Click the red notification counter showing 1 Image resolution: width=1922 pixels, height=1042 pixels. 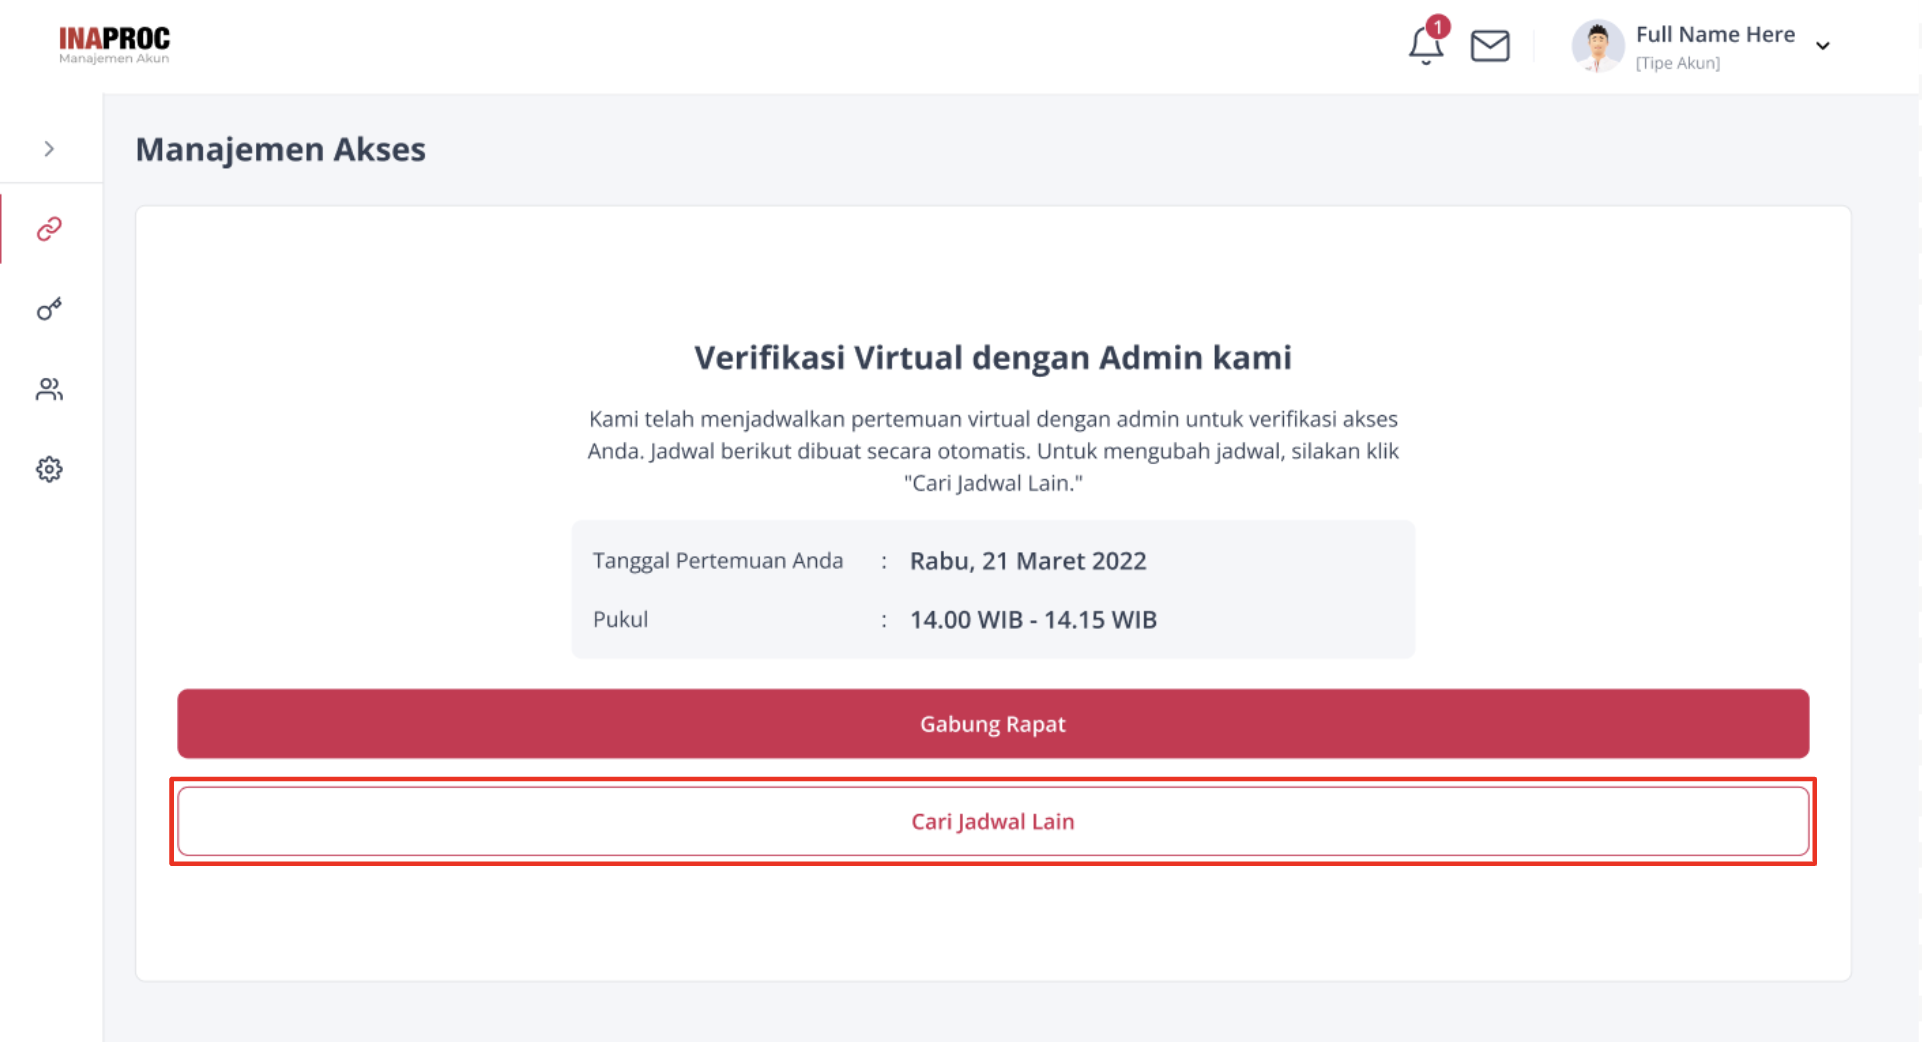click(1437, 27)
